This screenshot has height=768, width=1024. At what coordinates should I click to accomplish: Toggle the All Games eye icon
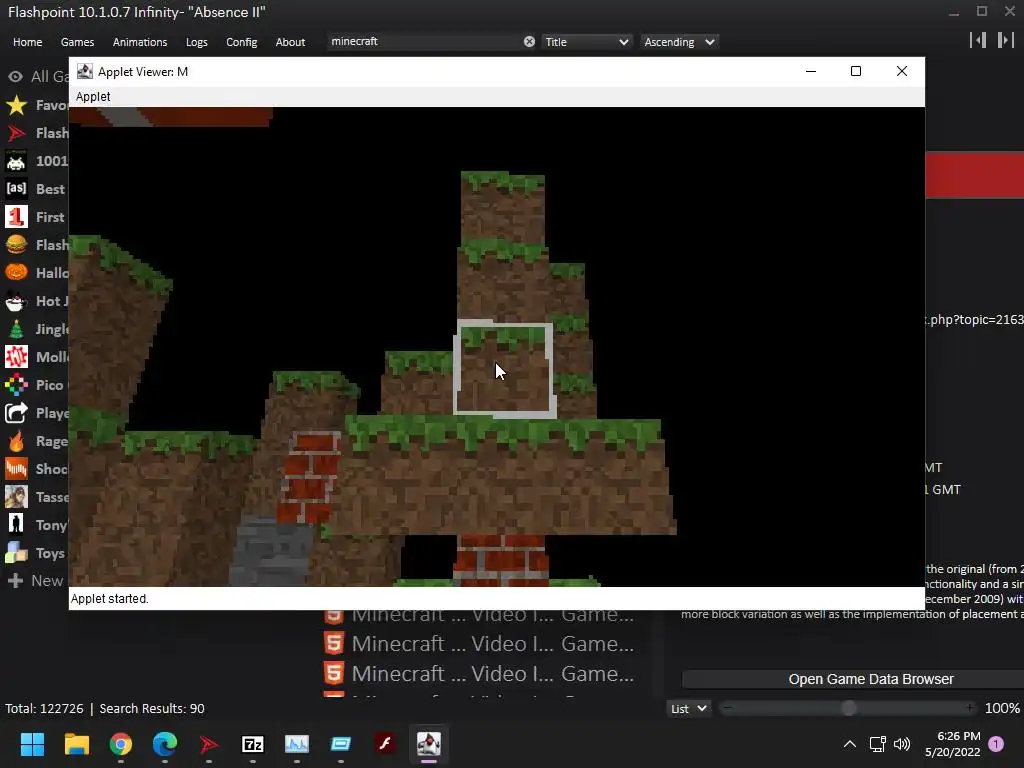(x=15, y=76)
